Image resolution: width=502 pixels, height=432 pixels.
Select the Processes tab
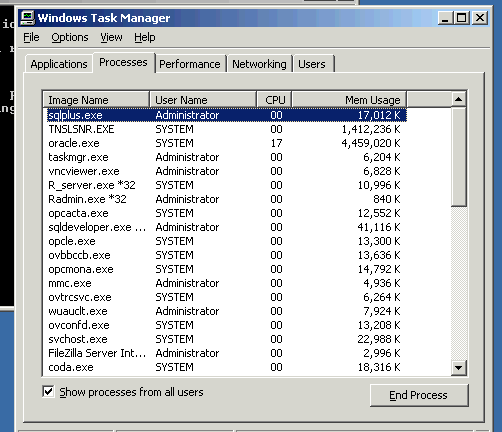(123, 62)
